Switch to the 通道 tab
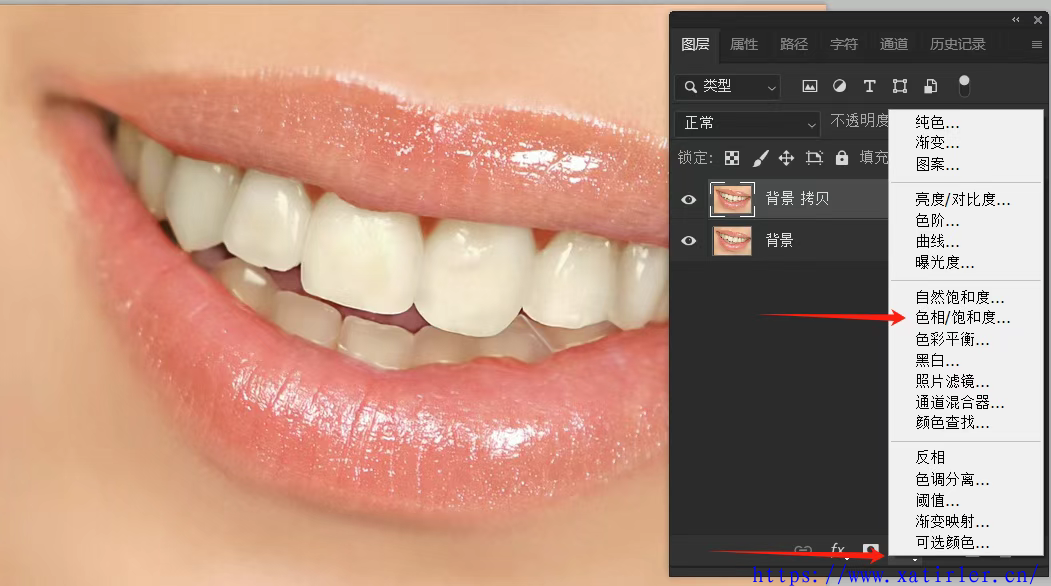This screenshot has width=1051, height=586. point(894,44)
